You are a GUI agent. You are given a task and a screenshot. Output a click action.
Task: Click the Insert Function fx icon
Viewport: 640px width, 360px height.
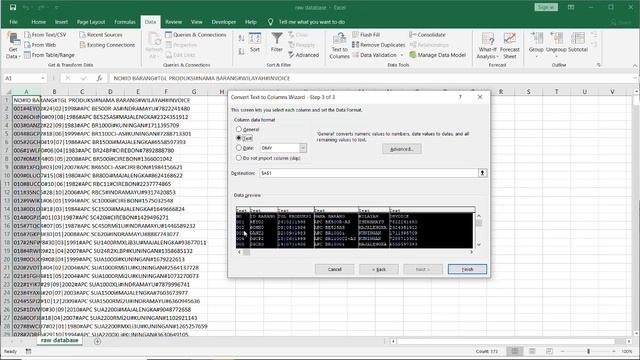[99, 78]
